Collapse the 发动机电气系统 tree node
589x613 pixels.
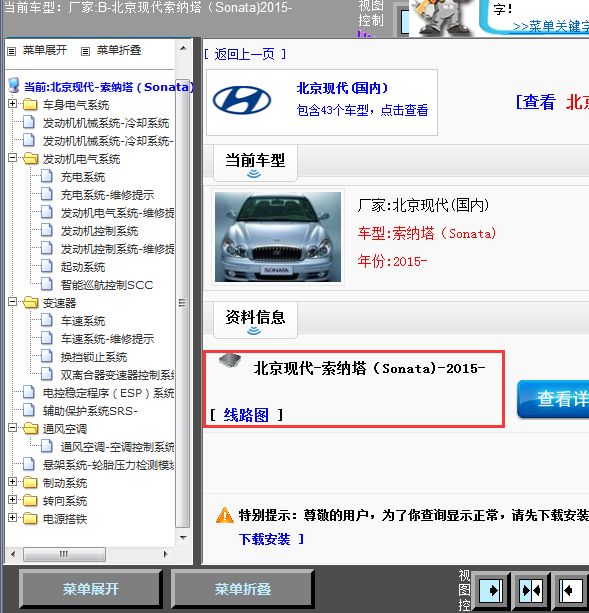click(x=13, y=158)
